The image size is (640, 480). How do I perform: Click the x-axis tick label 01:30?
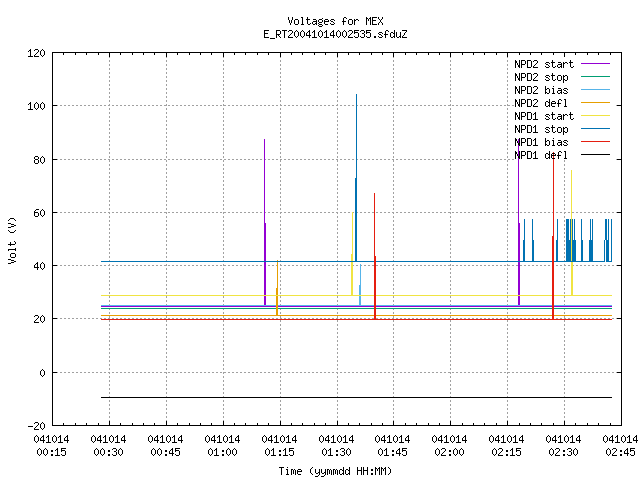(336, 452)
